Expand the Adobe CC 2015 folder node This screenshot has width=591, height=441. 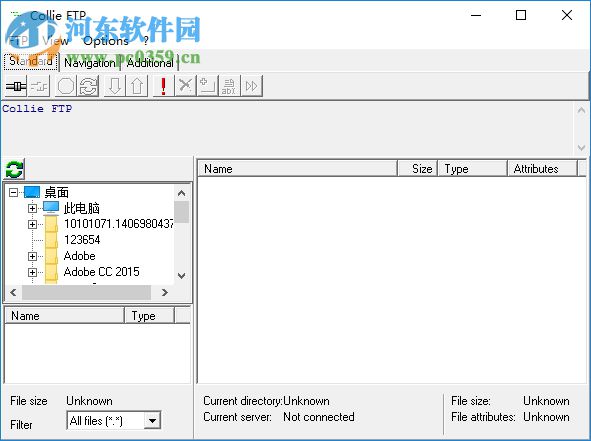coord(32,272)
